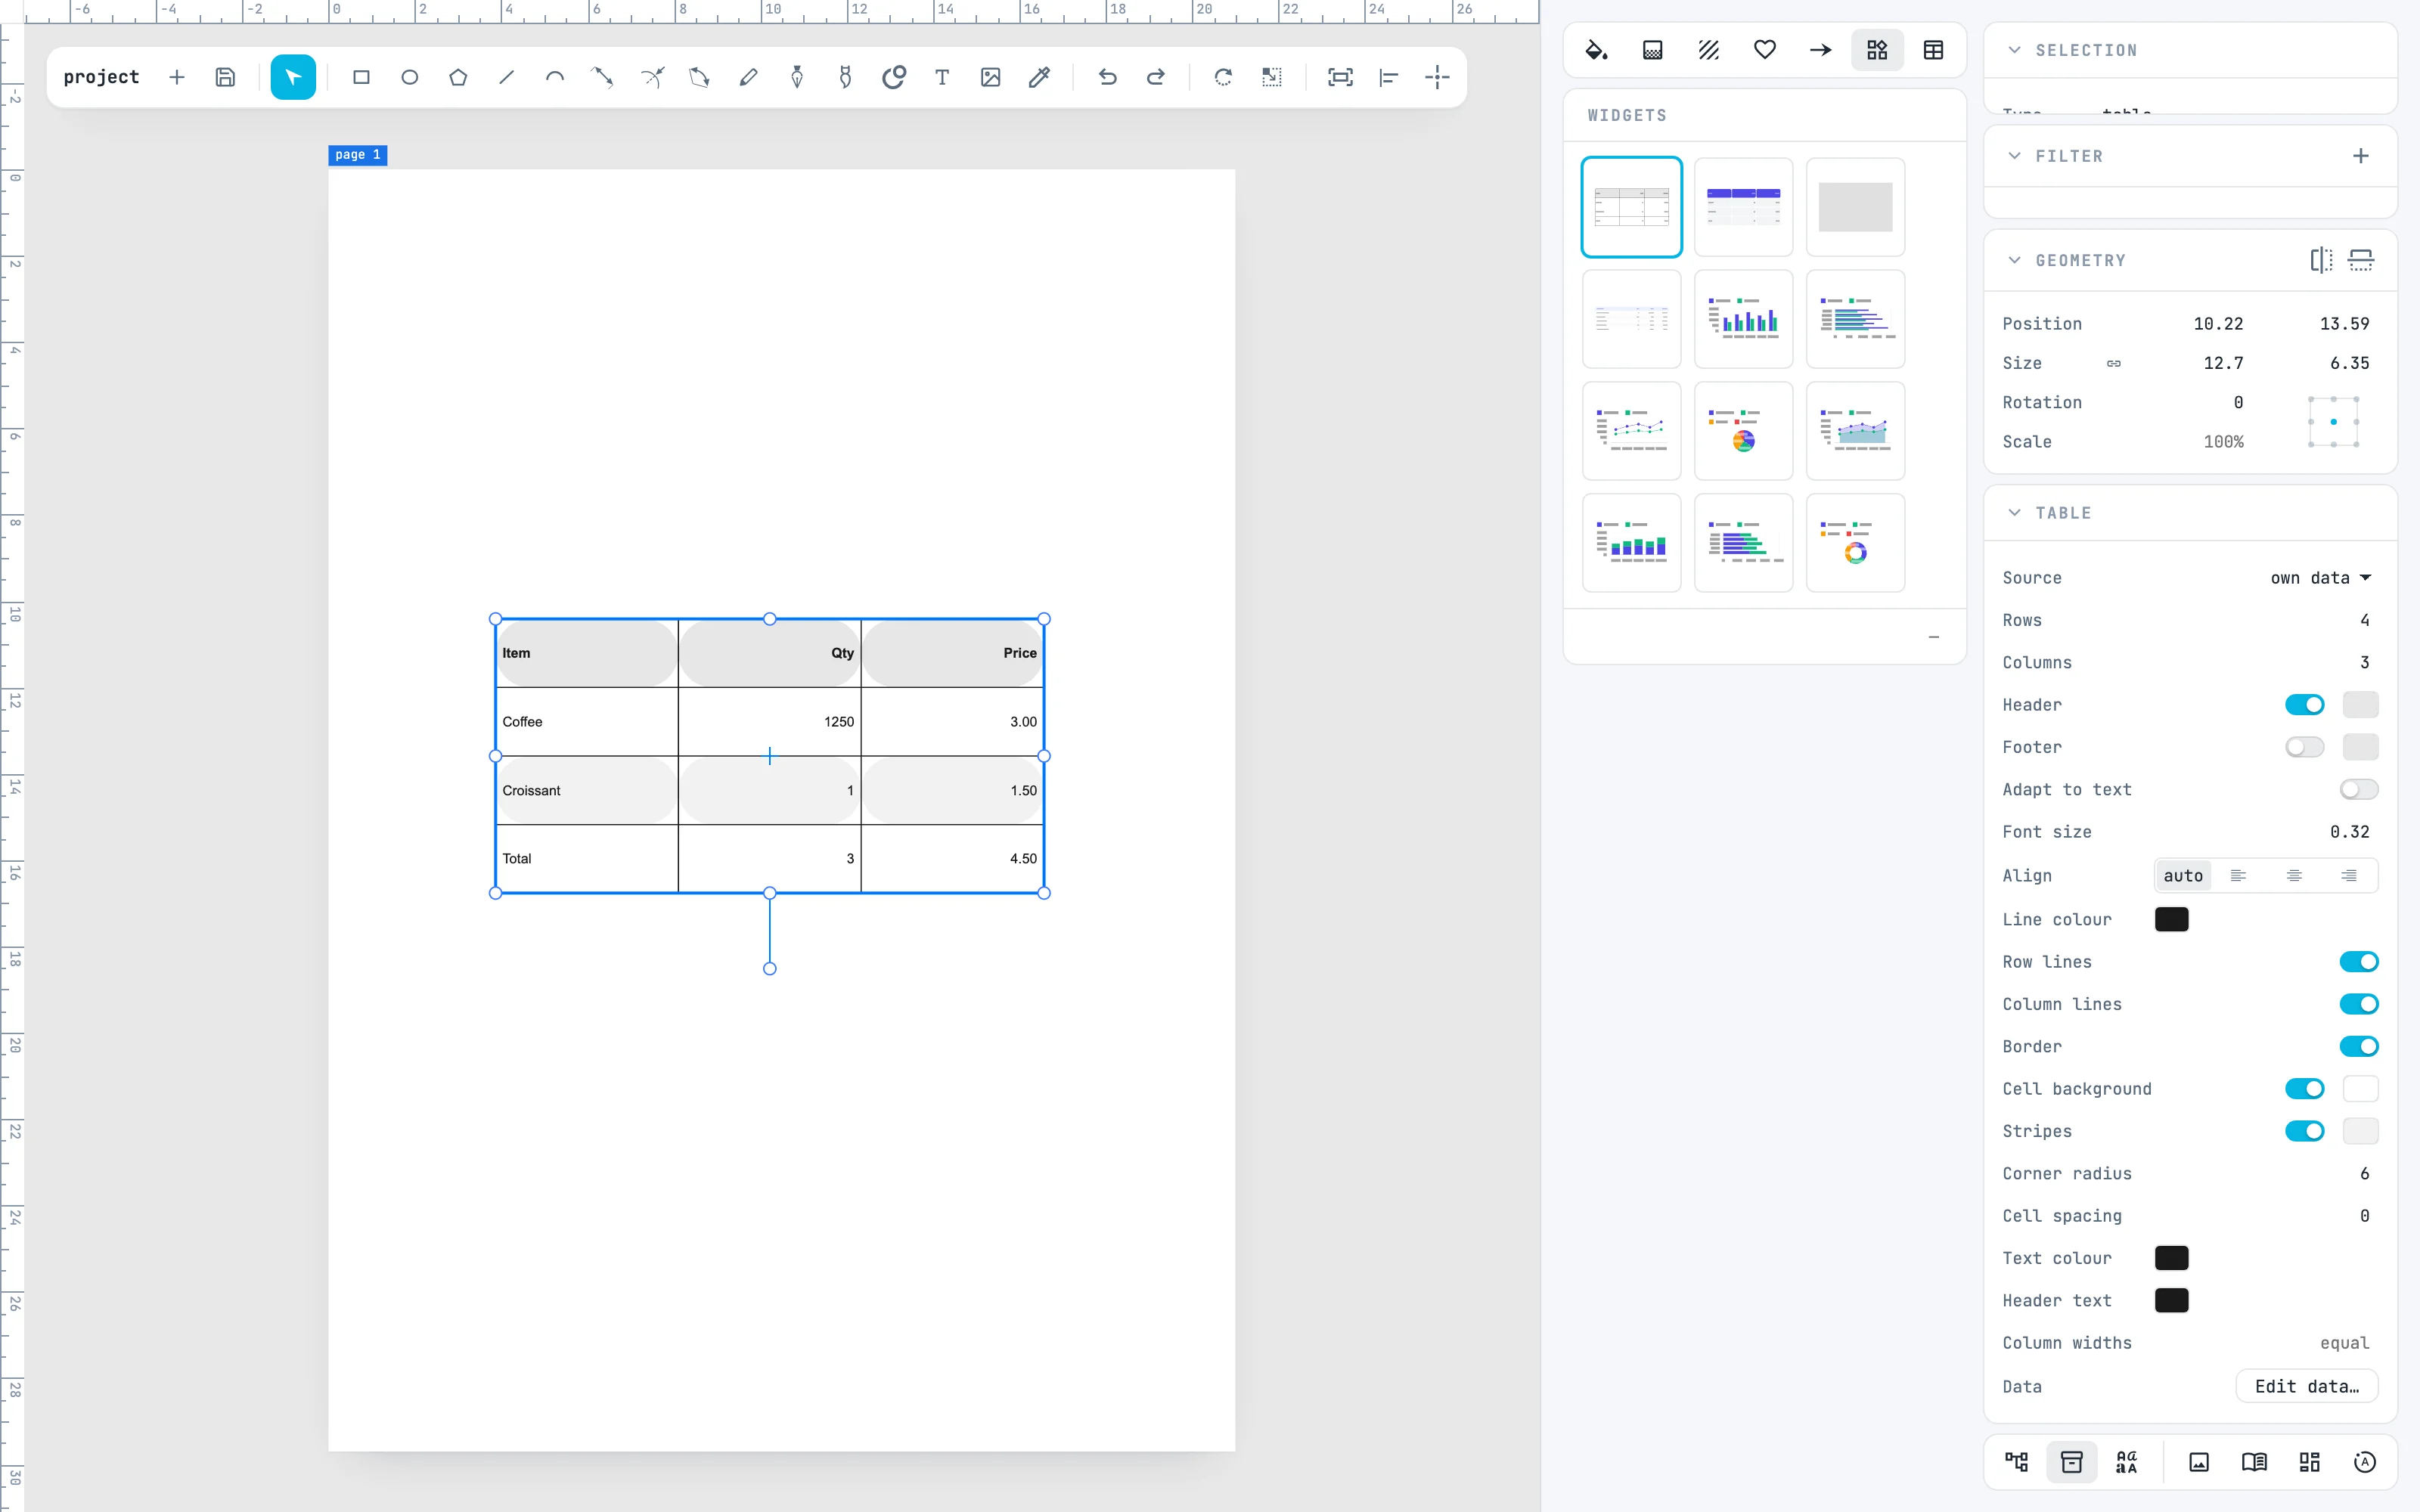The width and height of the screenshot is (2420, 1512).
Task: Open the fill bucket panel
Action: coord(1597,50)
